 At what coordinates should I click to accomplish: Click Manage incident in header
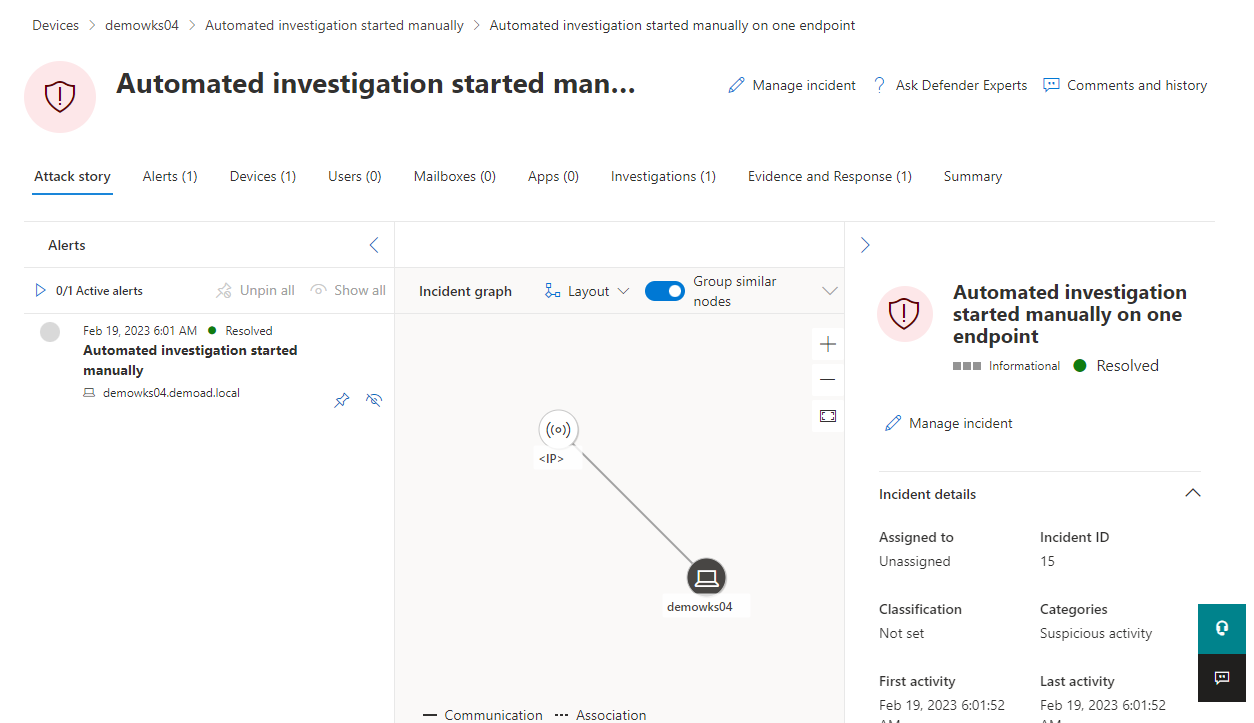792,86
